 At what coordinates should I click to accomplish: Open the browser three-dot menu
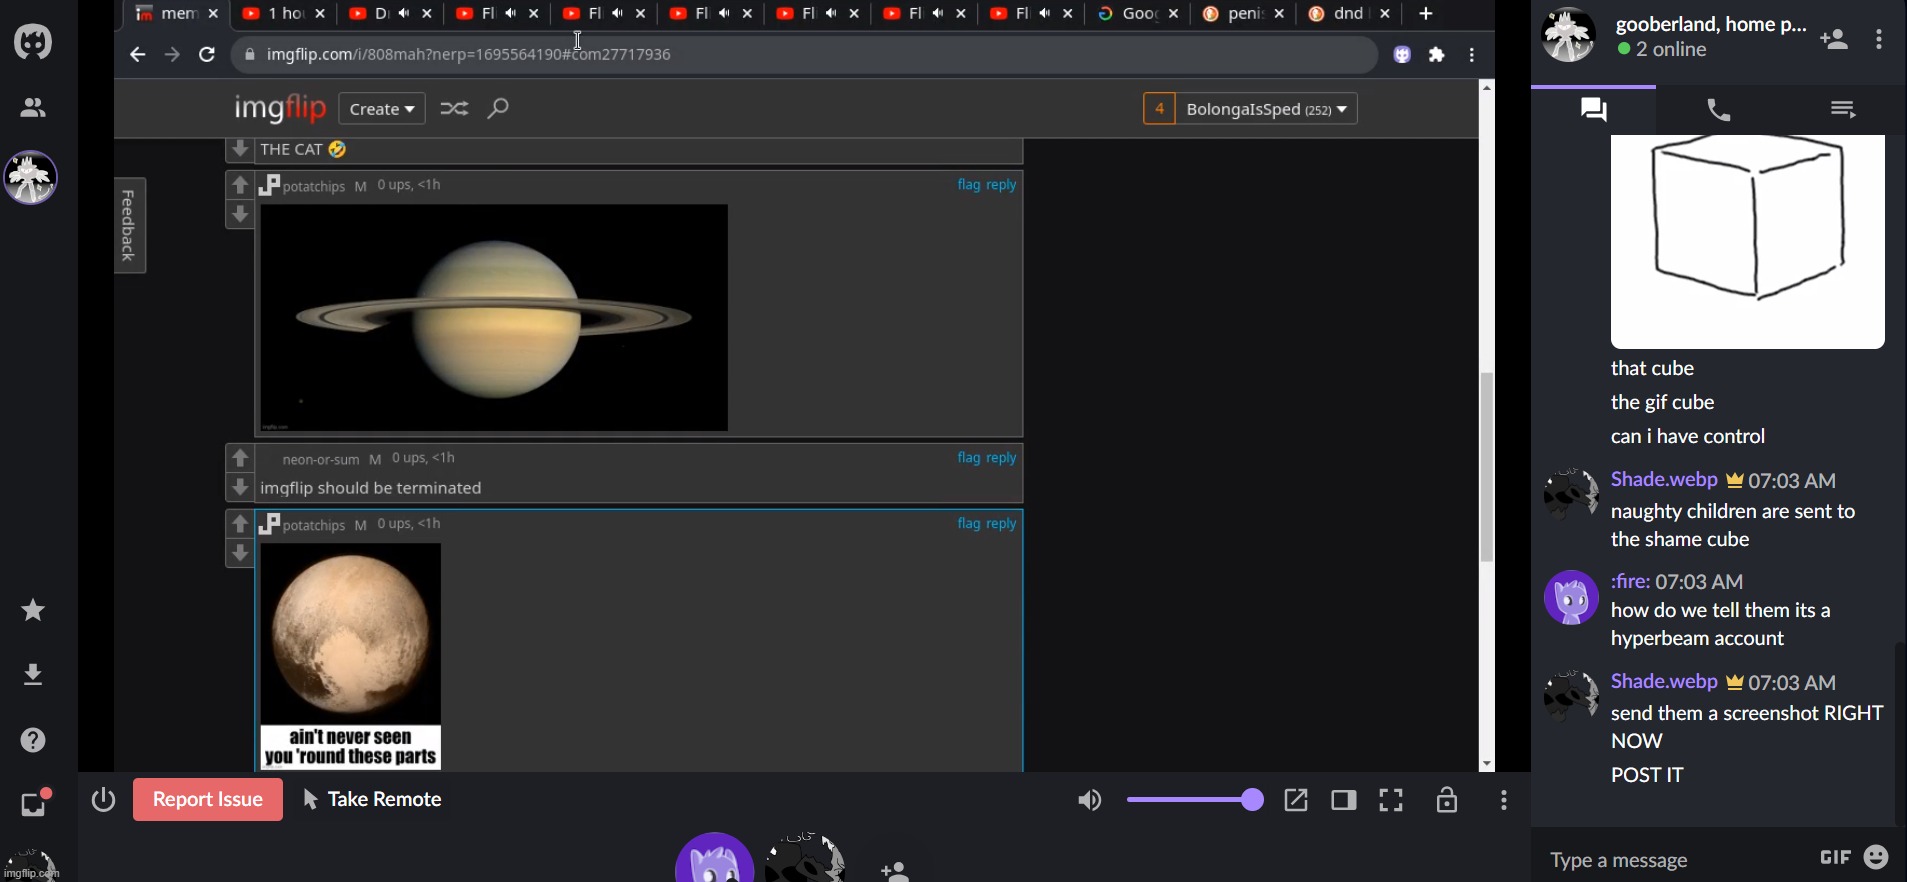click(x=1472, y=55)
